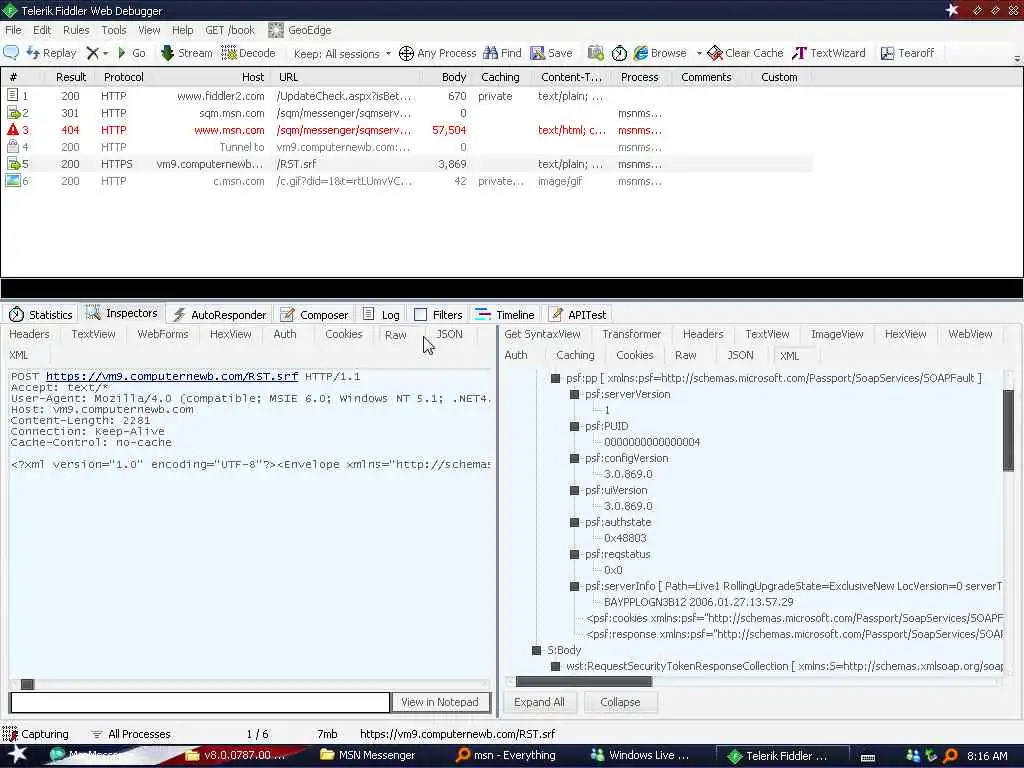Click View in Notepad button
Screen dimensions: 1024x768
(x=440, y=702)
